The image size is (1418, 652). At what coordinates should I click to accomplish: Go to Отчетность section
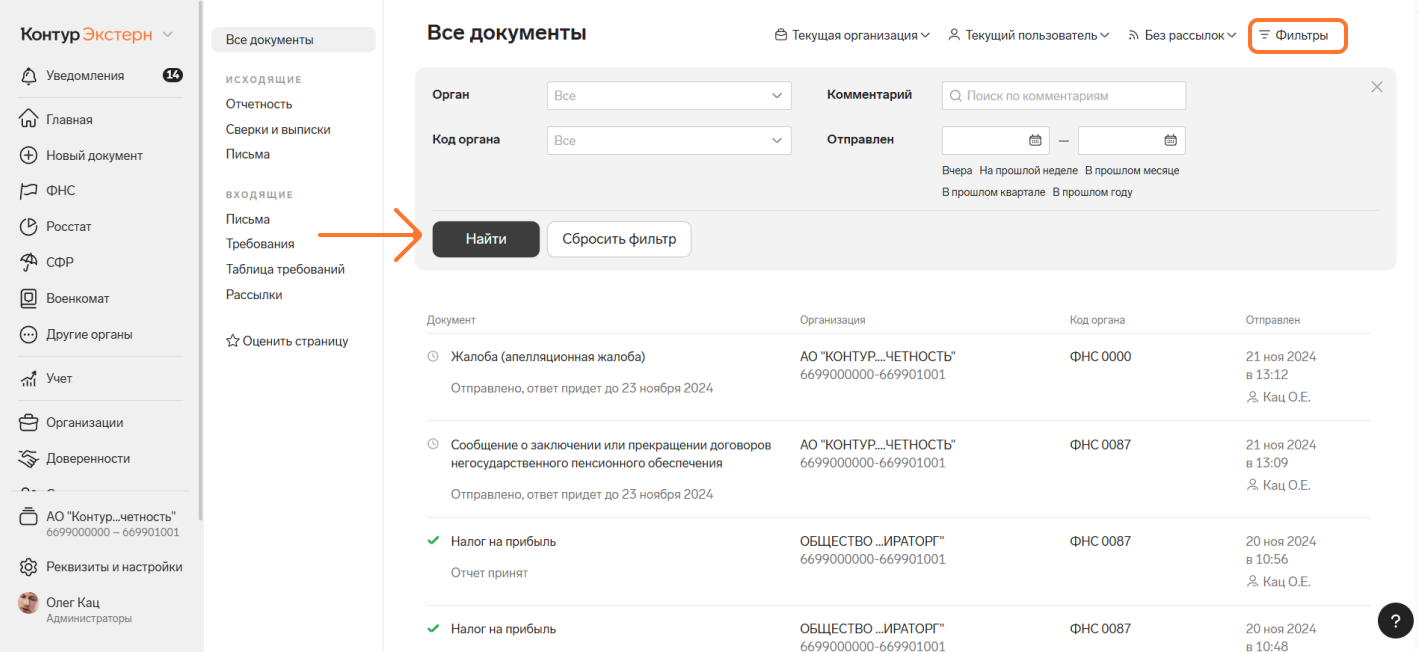(259, 104)
